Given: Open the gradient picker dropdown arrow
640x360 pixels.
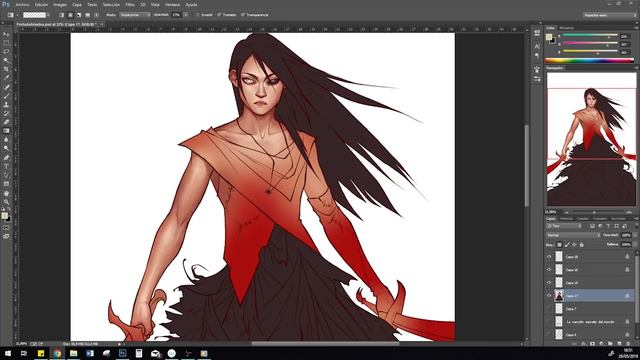Looking at the screenshot, I should (x=49, y=15).
